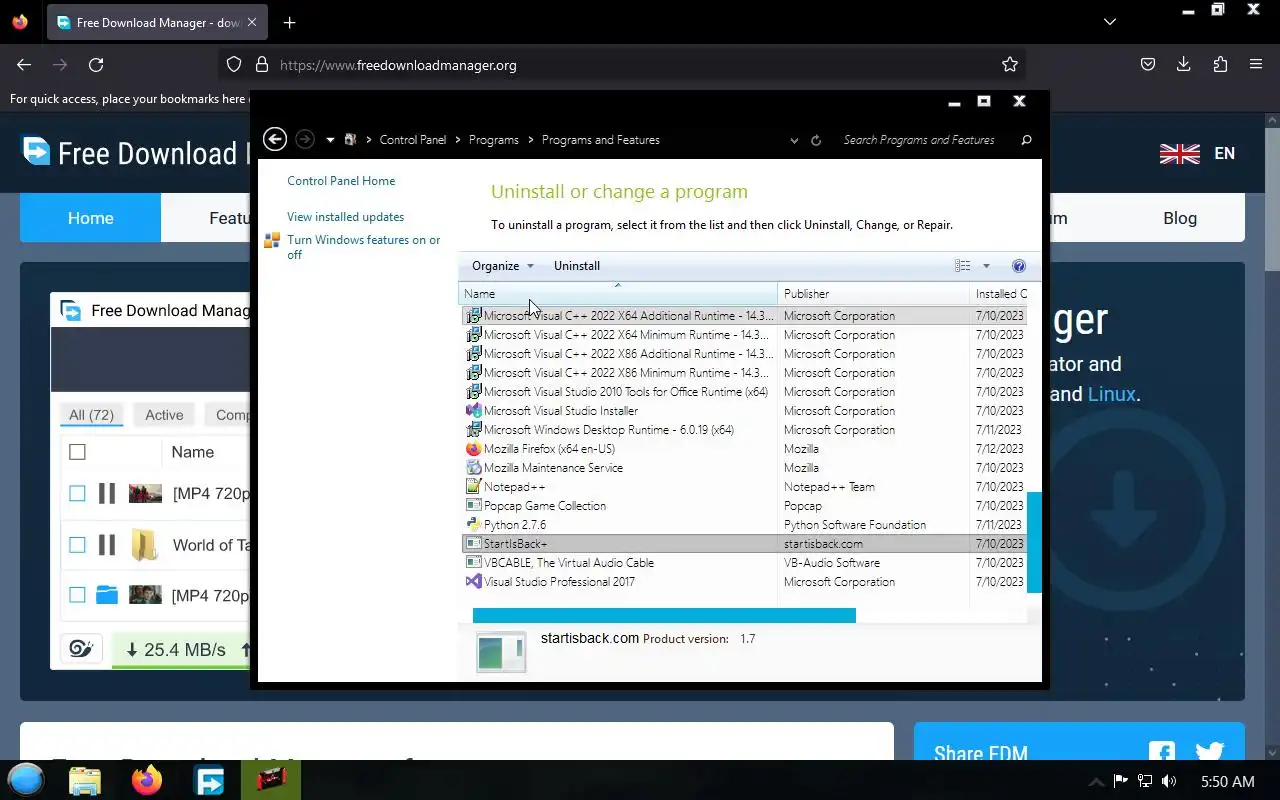The image size is (1280, 800).
Task: Select Popcap Game Collection entry
Action: coord(744,506)
